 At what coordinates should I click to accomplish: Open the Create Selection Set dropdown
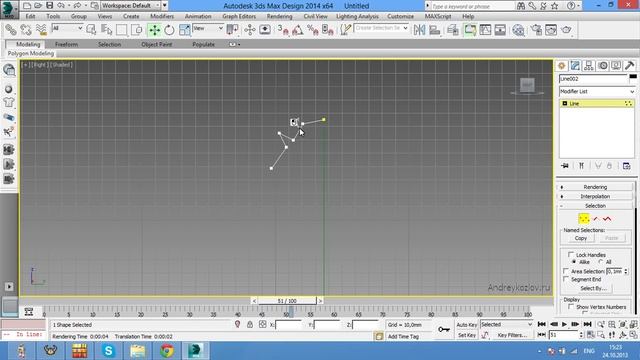point(381,28)
